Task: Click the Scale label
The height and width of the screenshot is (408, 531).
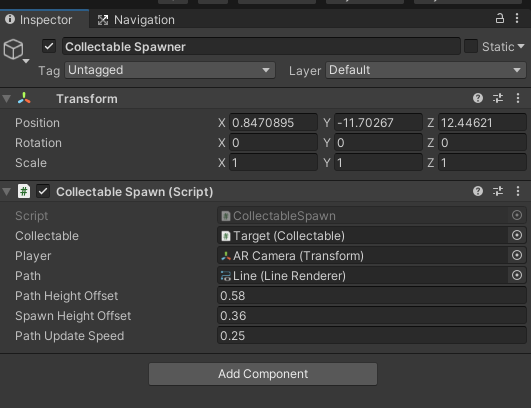Action: 31,163
